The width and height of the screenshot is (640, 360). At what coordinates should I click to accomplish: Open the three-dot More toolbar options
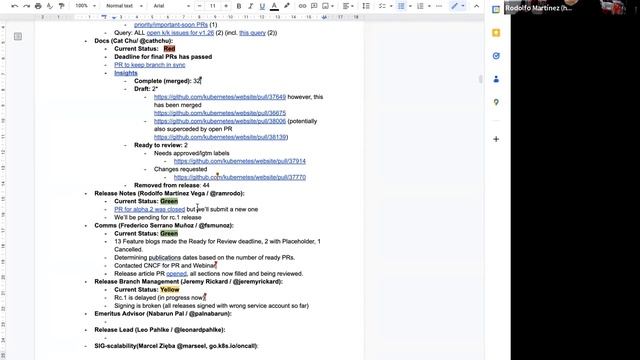(439, 6)
